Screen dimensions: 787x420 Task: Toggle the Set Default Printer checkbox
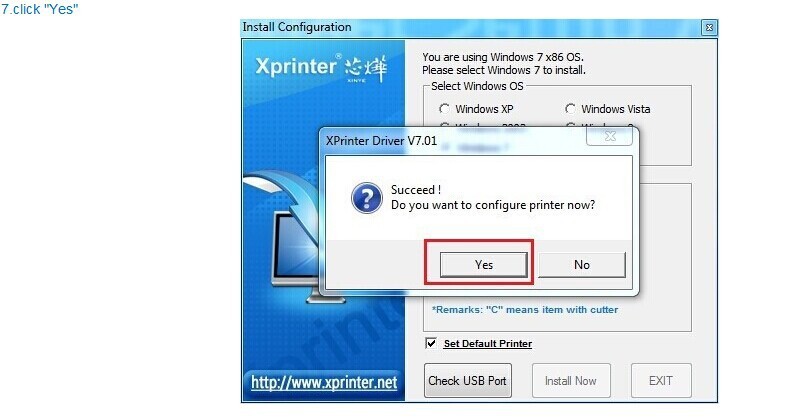coord(431,343)
